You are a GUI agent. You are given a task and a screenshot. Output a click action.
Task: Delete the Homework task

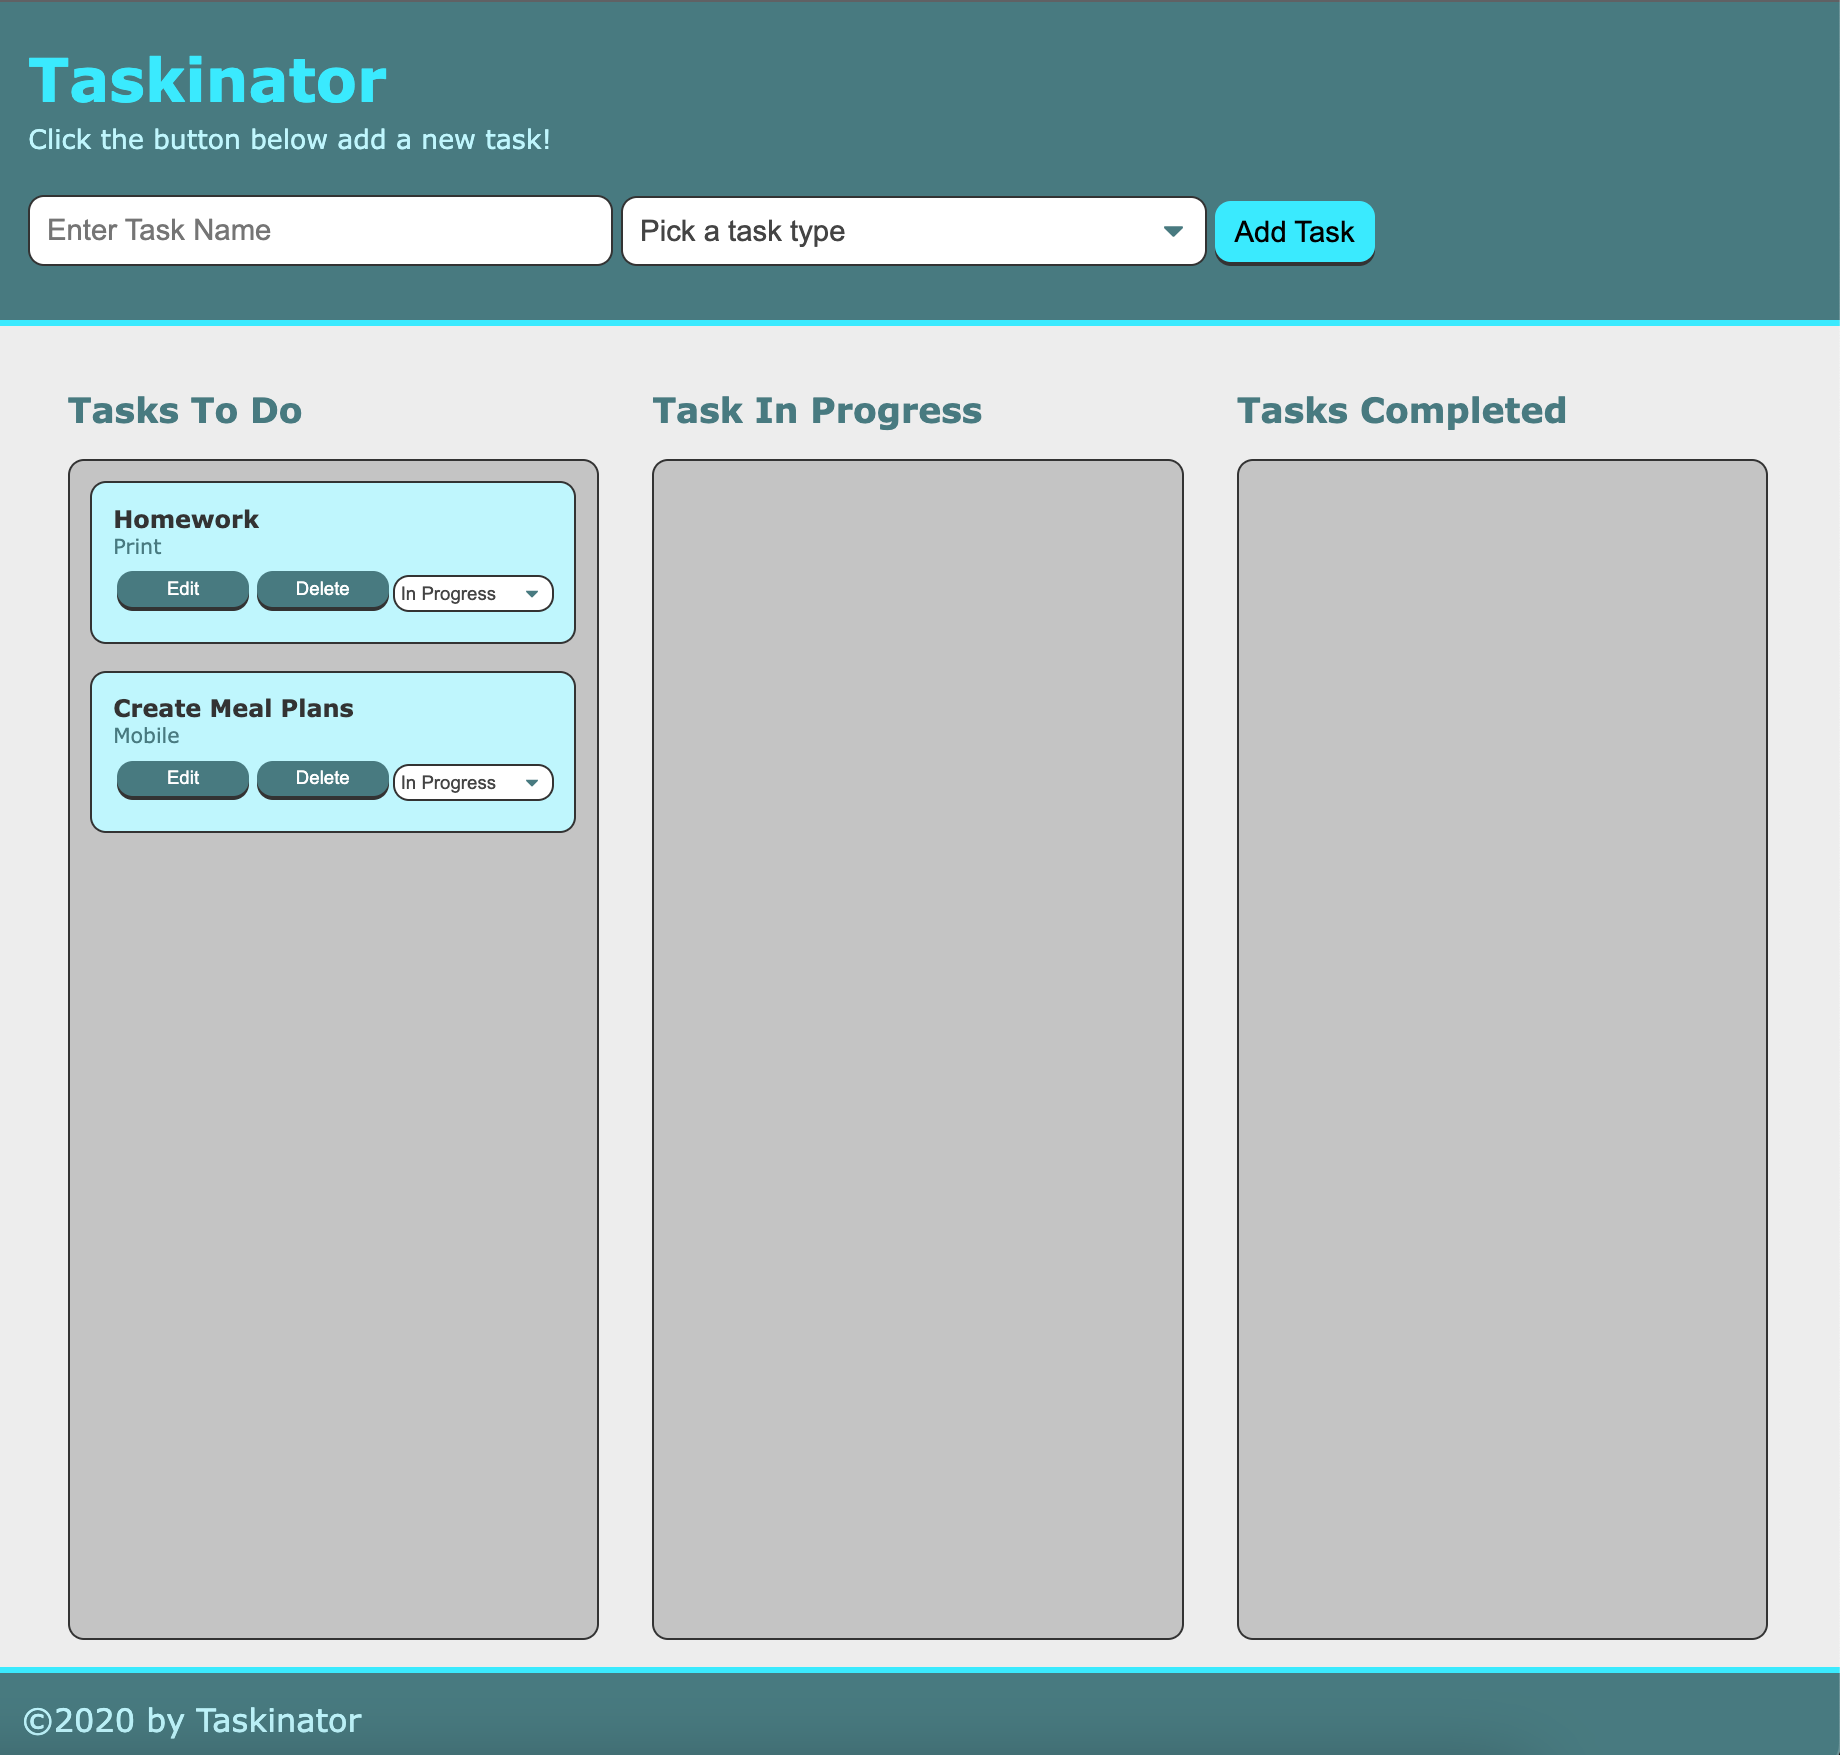point(322,590)
